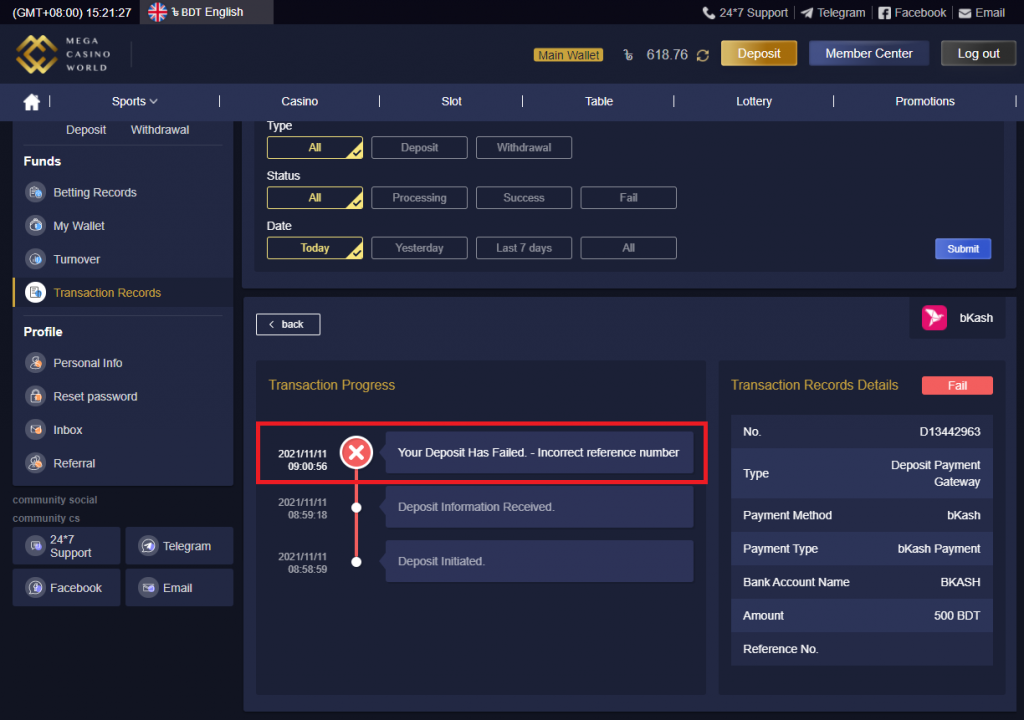Click transaction number D13442963
Viewport: 1024px width, 720px height.
950,432
